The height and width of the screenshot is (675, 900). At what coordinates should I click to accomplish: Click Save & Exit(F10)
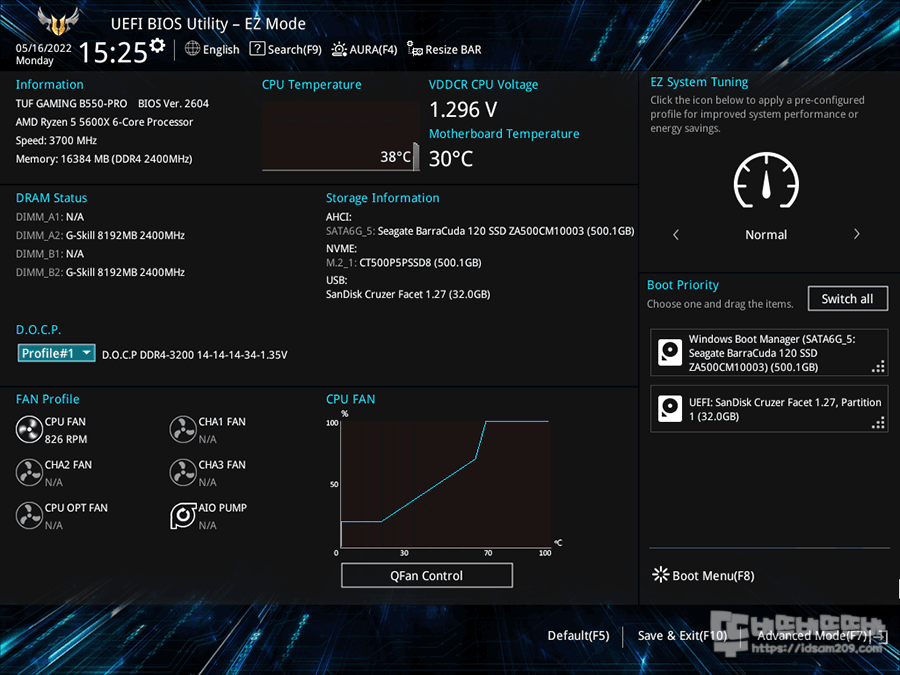pos(682,635)
